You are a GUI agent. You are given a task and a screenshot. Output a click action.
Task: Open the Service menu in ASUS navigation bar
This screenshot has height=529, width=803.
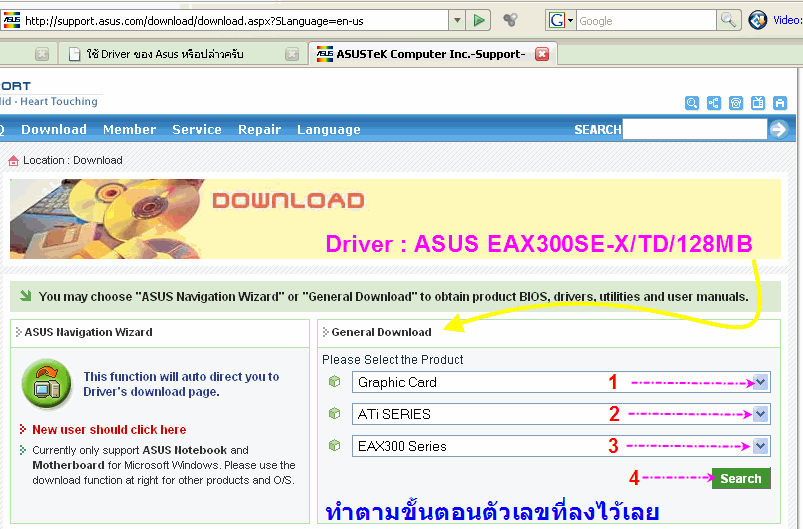point(197,130)
